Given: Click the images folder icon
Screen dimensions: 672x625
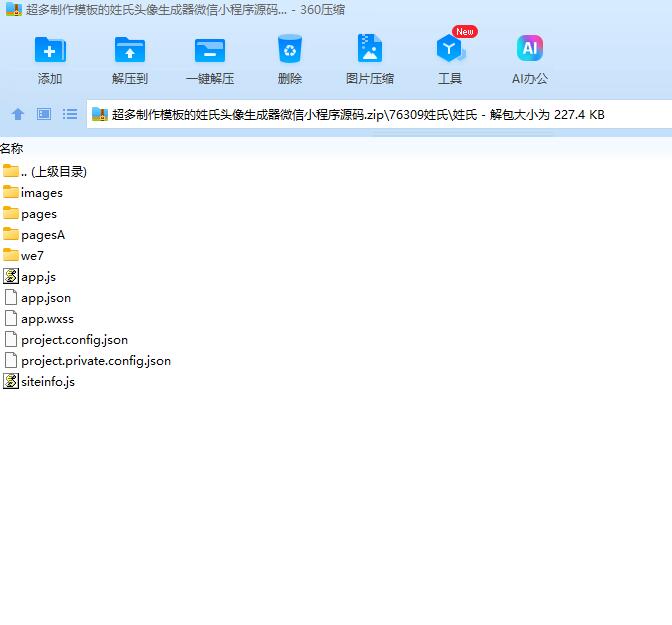Looking at the screenshot, I should pos(11,192).
